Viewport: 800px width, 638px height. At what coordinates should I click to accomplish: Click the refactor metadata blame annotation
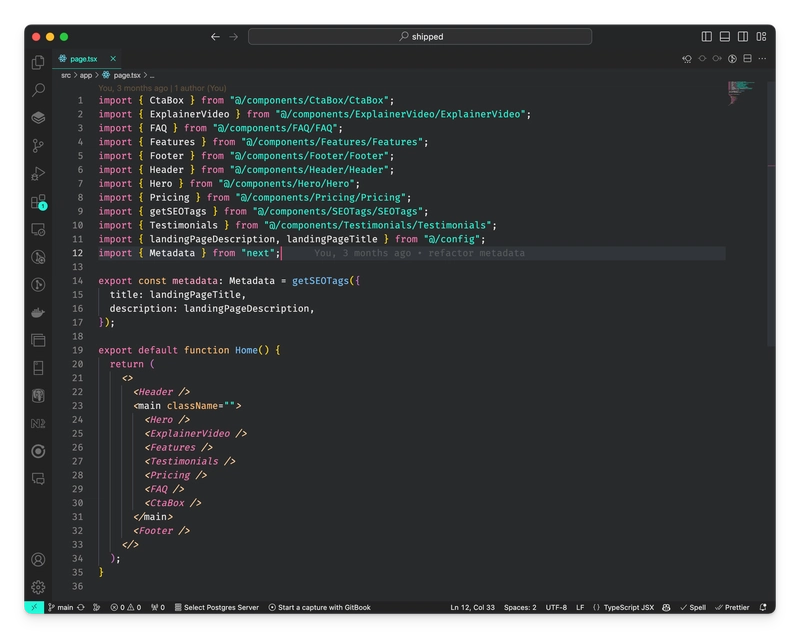(x=419, y=253)
